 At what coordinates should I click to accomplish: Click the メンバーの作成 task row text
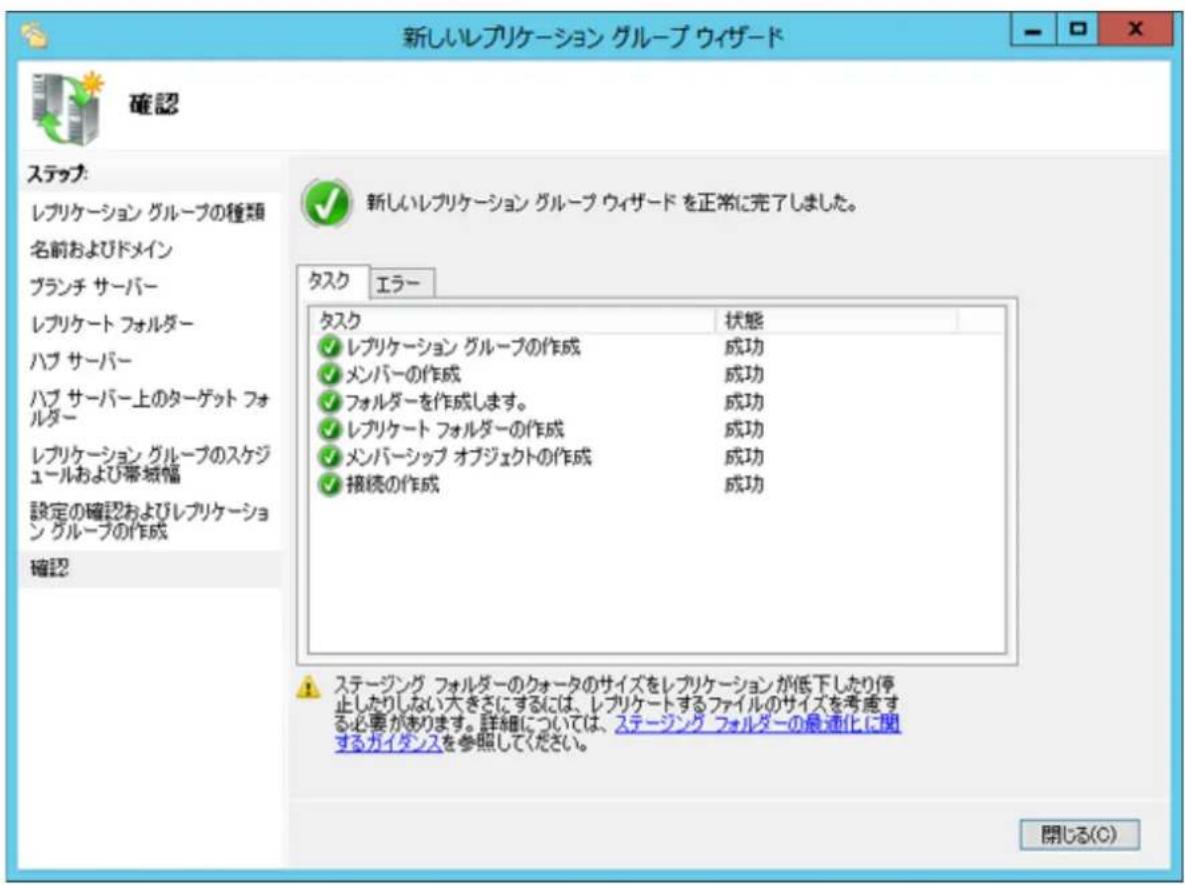(x=403, y=374)
